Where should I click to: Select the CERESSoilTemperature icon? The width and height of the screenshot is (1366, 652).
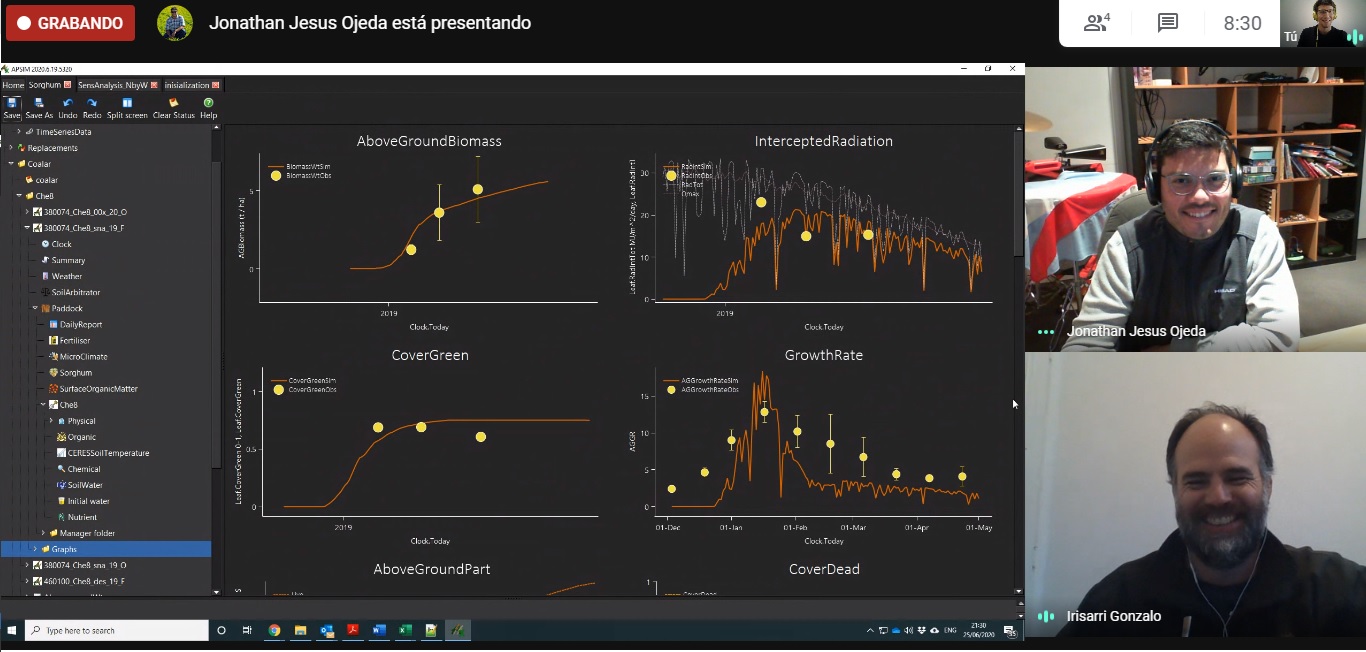[x=61, y=453]
